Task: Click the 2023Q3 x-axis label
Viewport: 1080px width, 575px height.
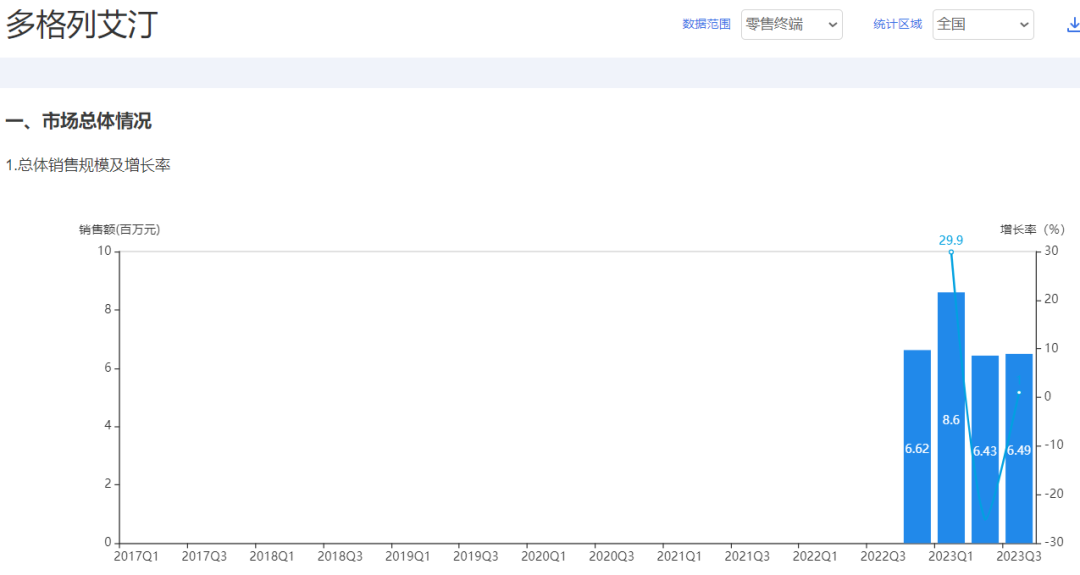Action: (1019, 556)
